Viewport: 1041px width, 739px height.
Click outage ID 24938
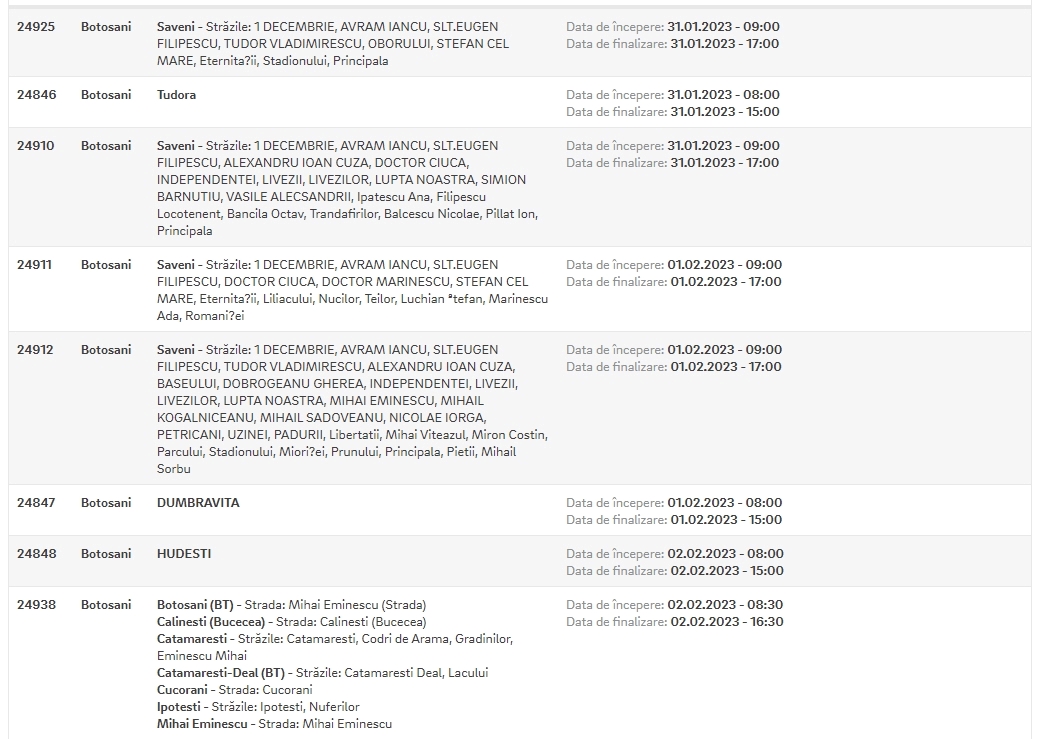(x=37, y=605)
